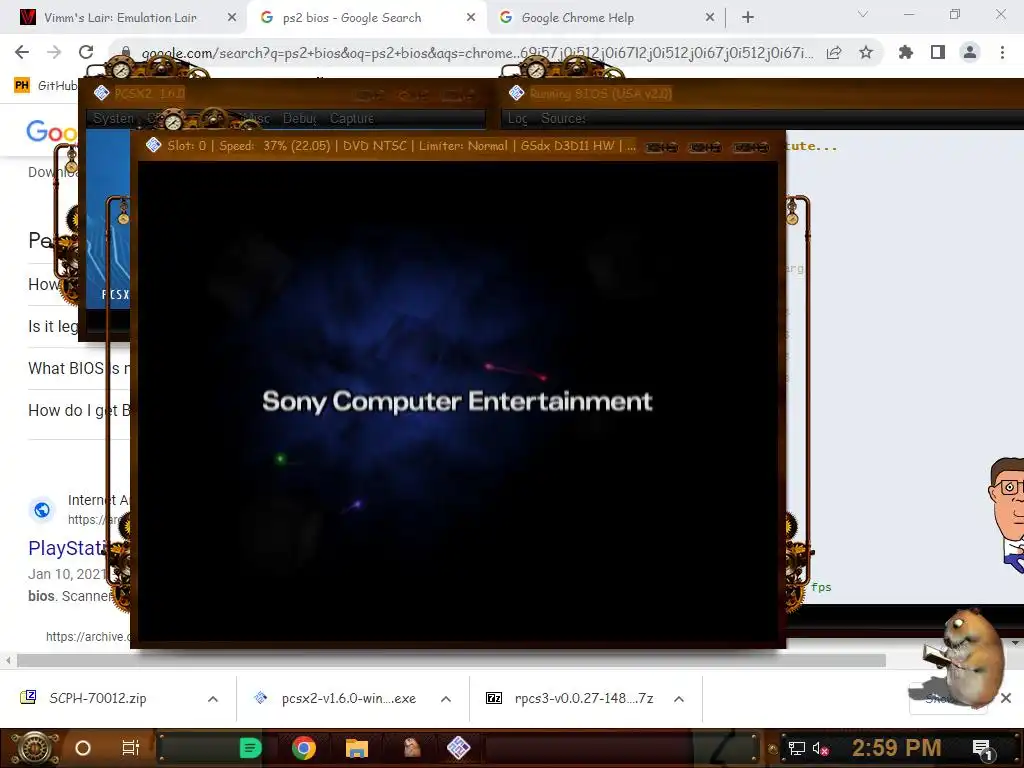The width and height of the screenshot is (1024, 768).
Task: Bookmark this tab with the star
Action: (866, 52)
